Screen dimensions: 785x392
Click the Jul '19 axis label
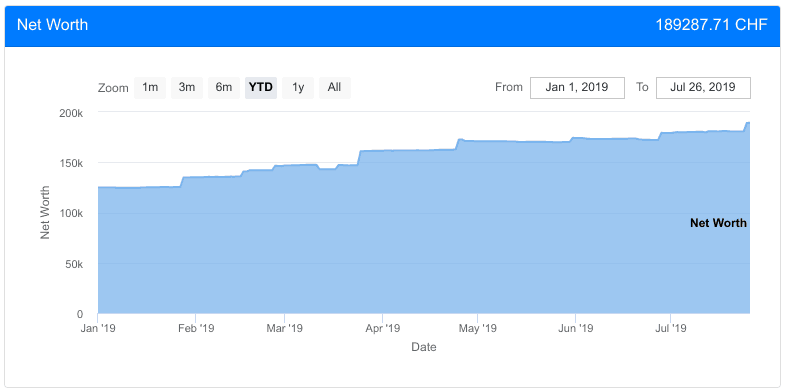(x=670, y=329)
